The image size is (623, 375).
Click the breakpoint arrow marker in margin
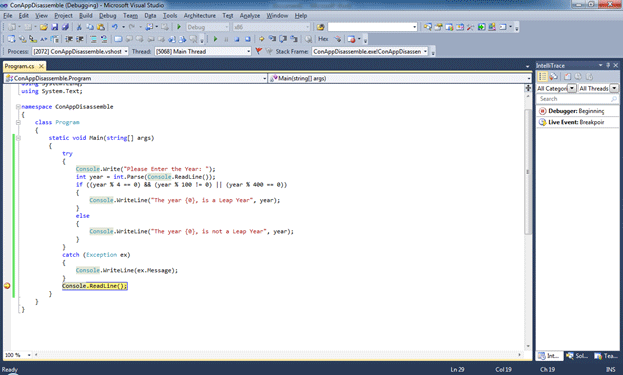point(7,286)
